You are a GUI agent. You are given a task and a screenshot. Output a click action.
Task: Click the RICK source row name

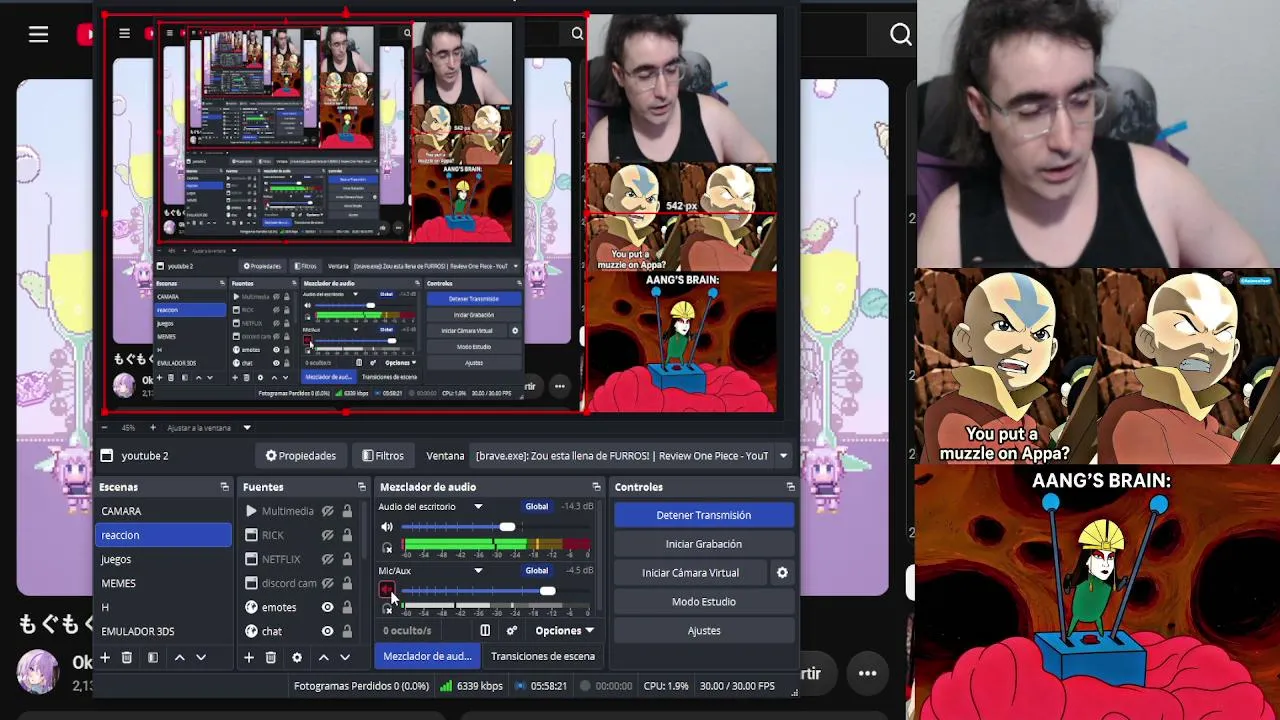pos(273,535)
